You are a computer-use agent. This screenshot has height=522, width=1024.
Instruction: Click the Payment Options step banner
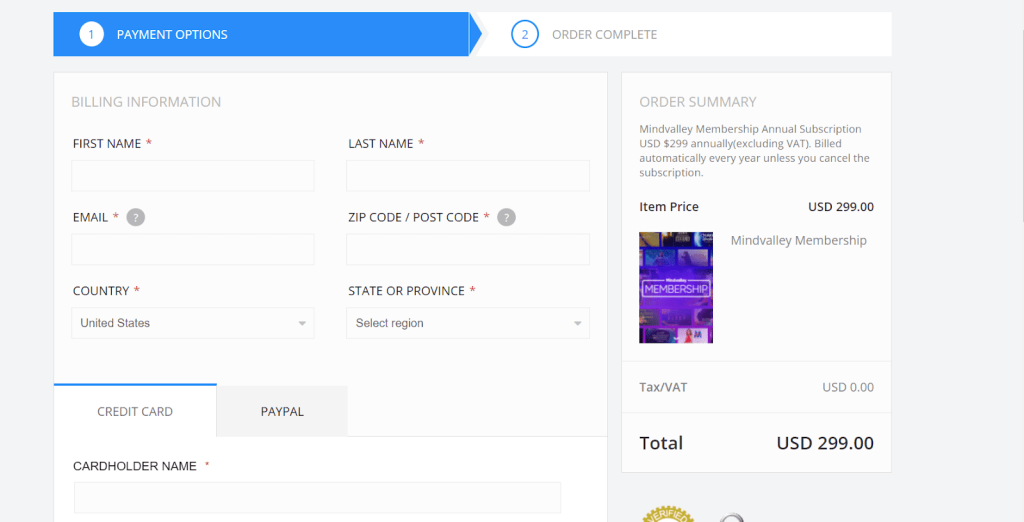261,34
